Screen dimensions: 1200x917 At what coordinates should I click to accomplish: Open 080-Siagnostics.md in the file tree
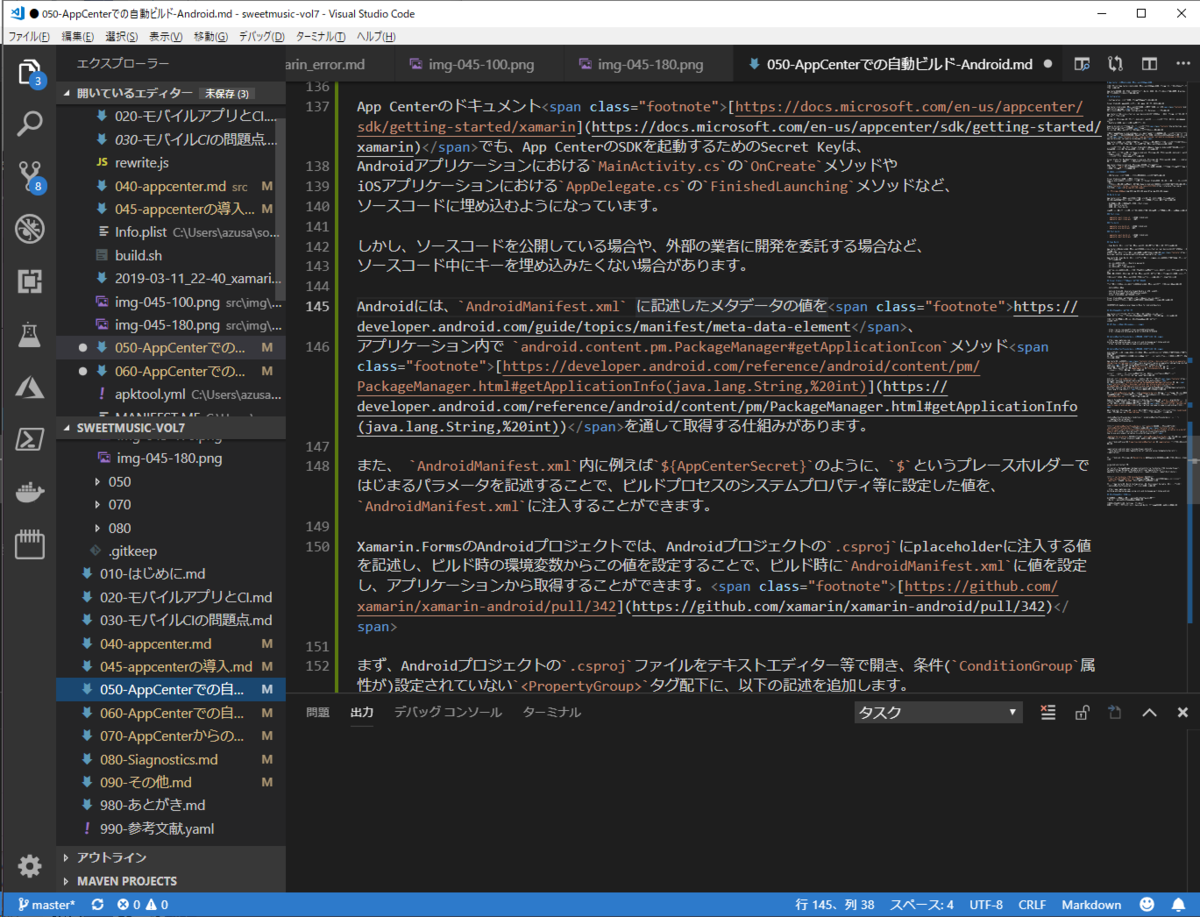(170, 759)
